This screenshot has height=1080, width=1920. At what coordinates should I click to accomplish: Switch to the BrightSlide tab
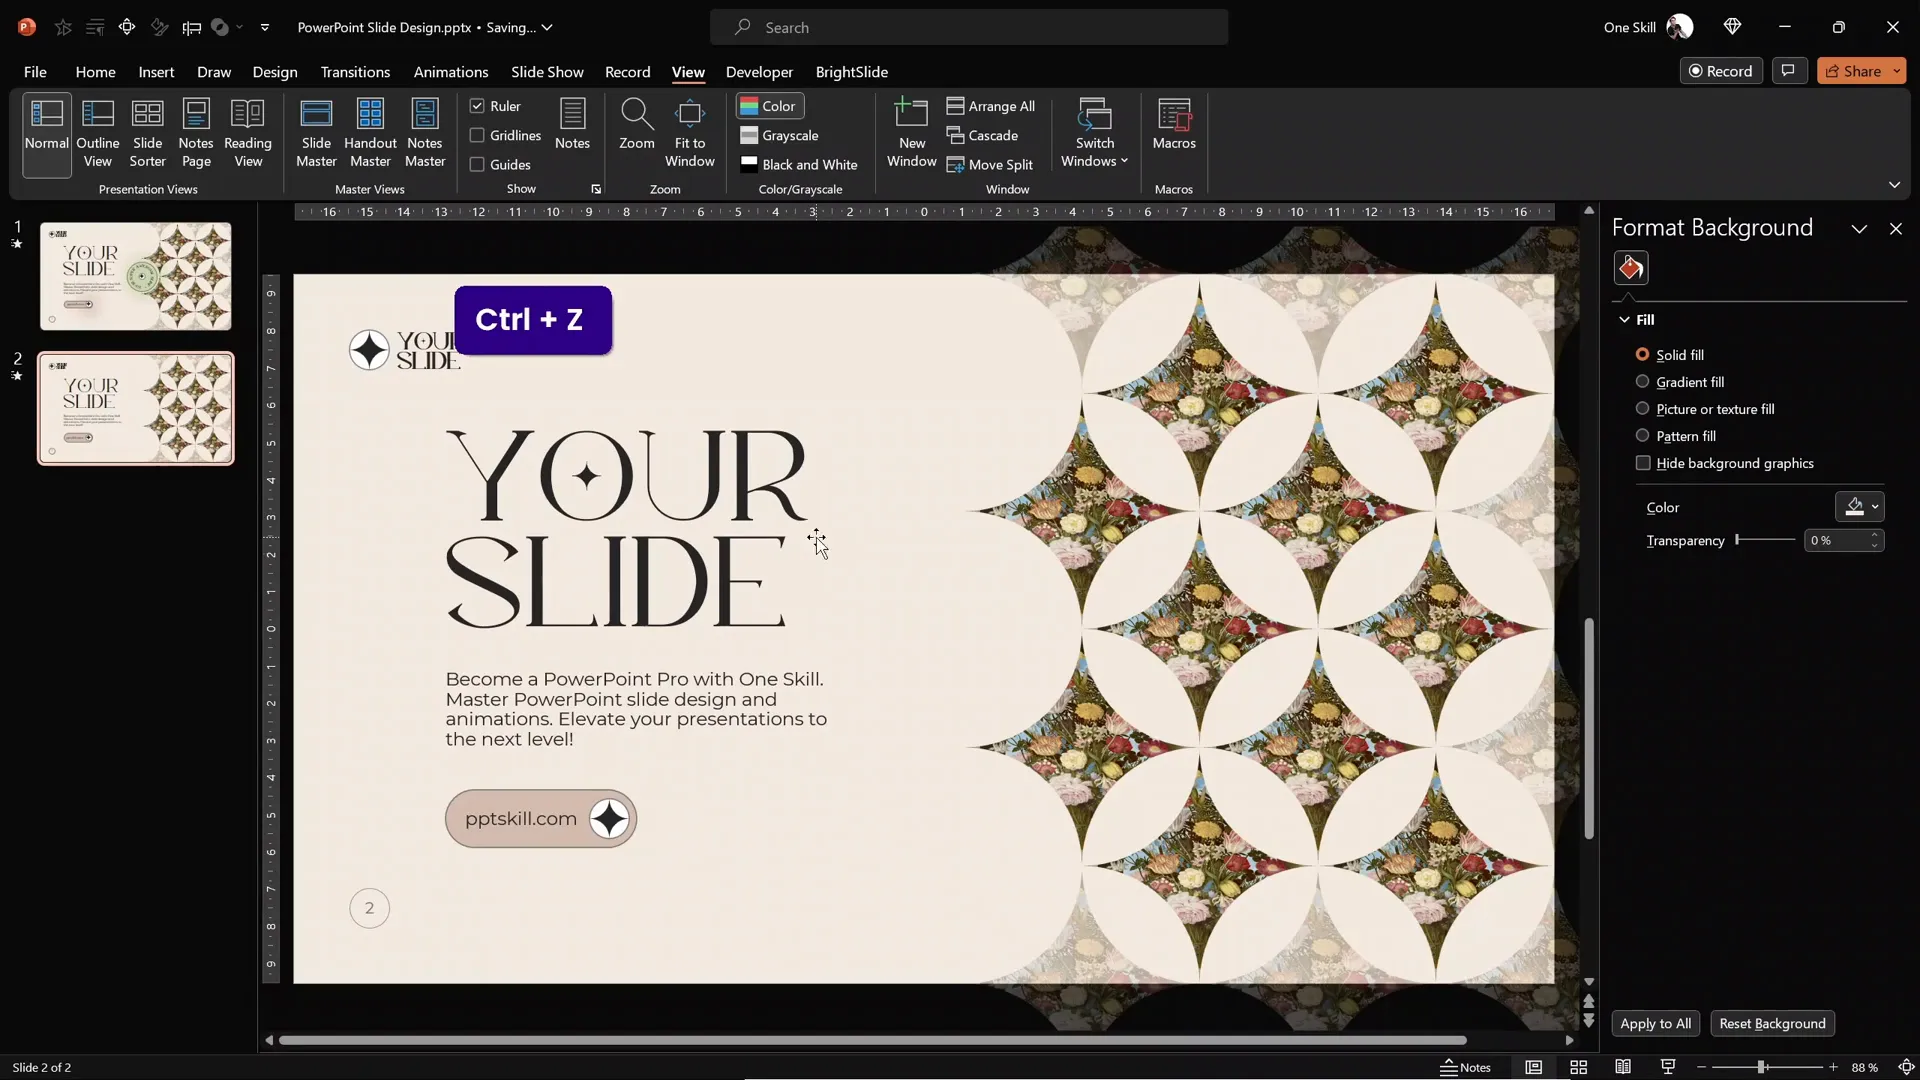(852, 72)
